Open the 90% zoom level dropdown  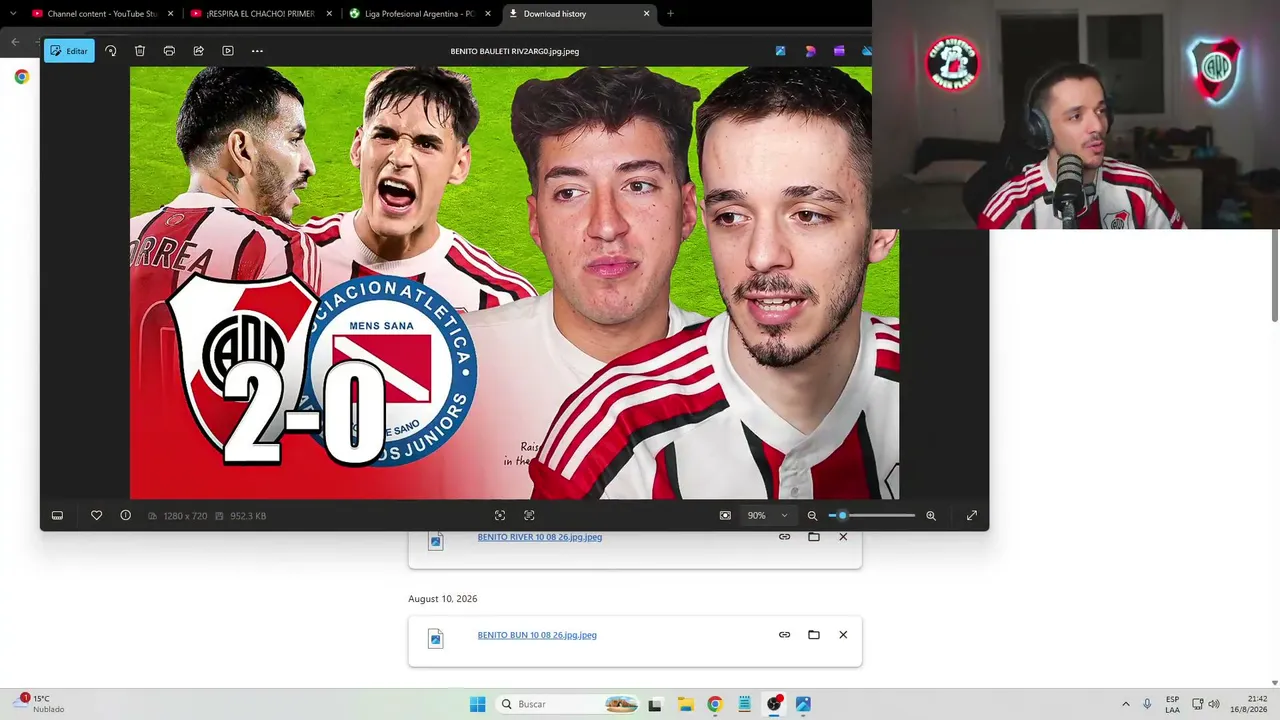pyautogui.click(x=768, y=516)
